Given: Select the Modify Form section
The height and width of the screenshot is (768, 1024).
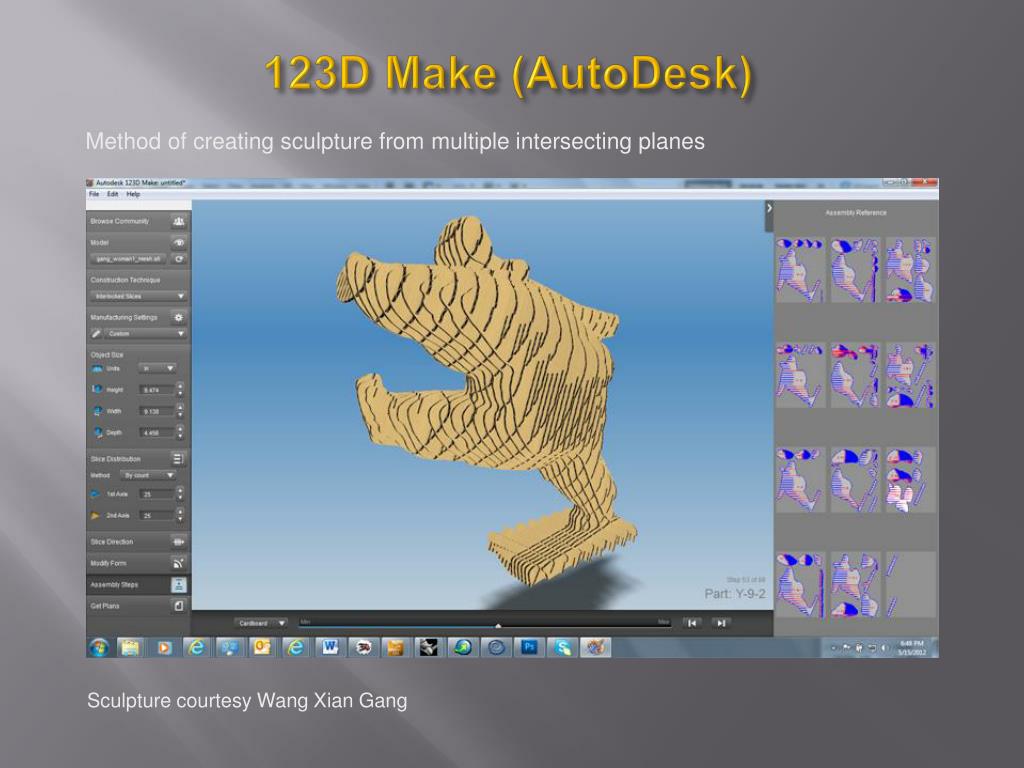Looking at the screenshot, I should 138,563.
